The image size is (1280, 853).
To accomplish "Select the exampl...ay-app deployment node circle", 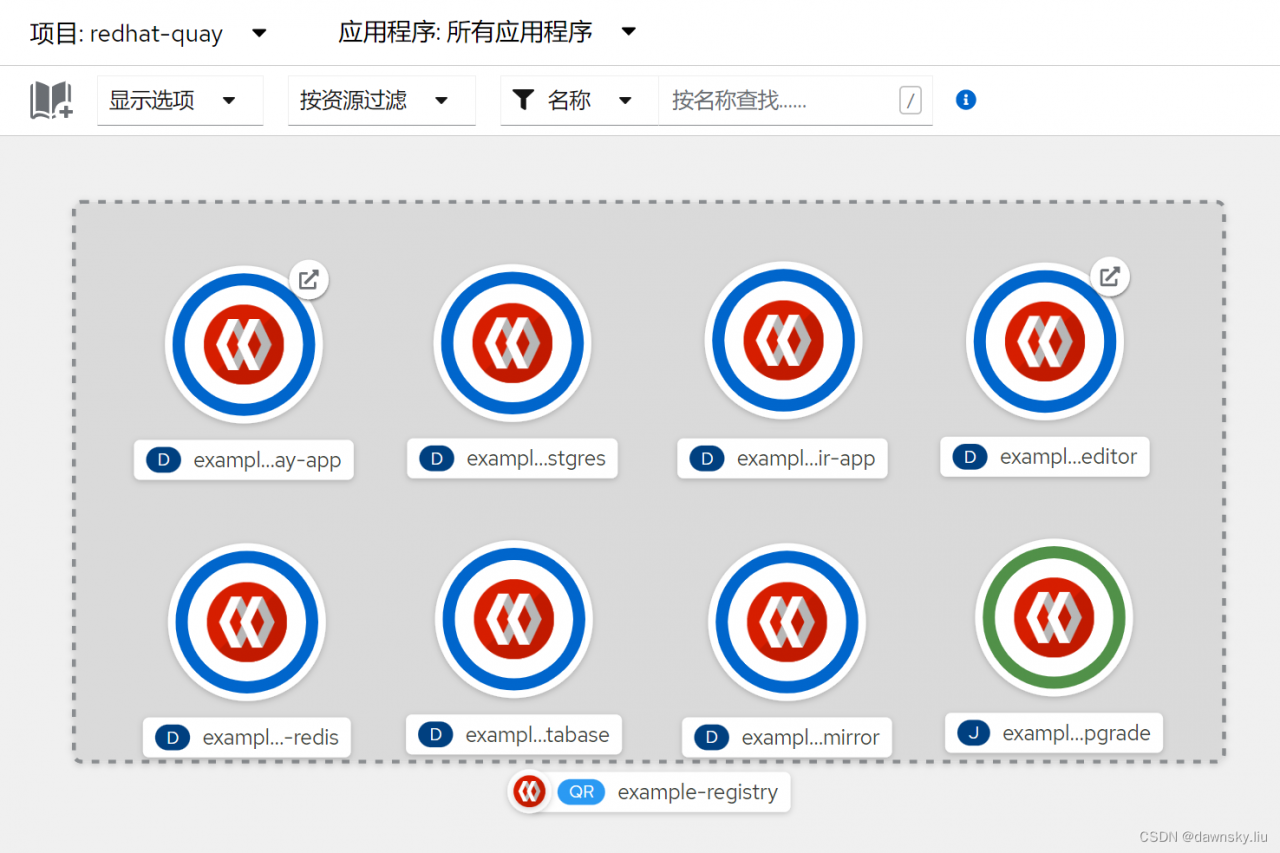I will pos(244,344).
